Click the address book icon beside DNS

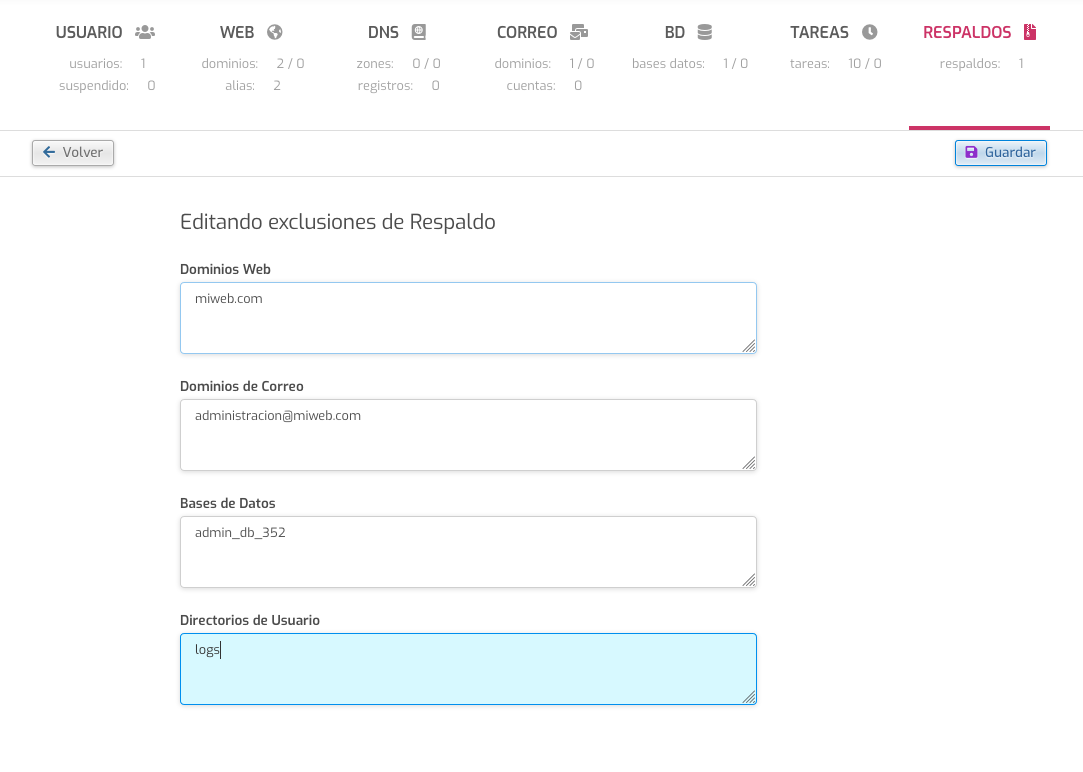(x=419, y=32)
